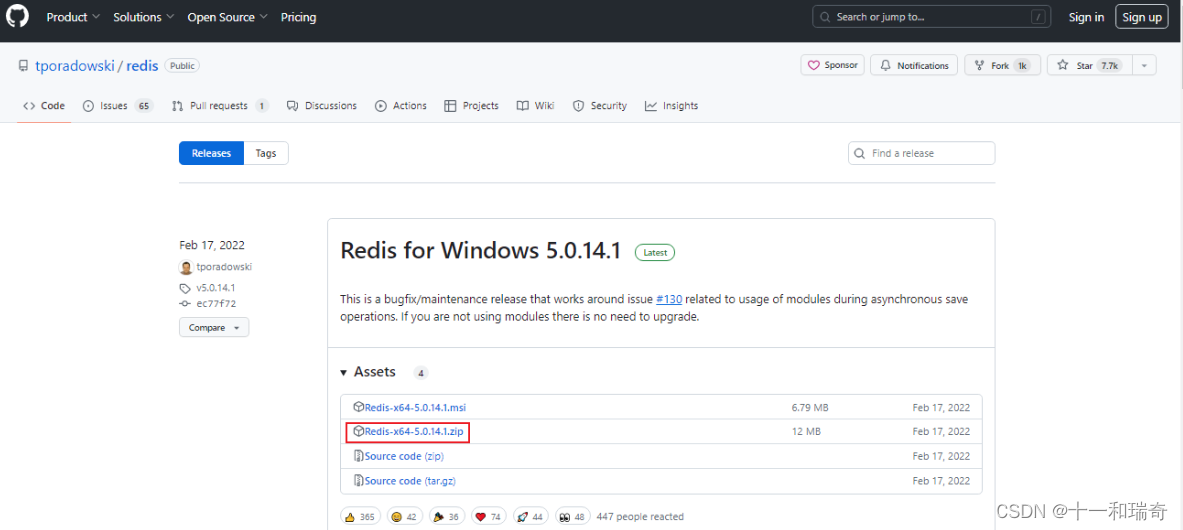Click the file-zip icon beside Source code (tar.gz)
This screenshot has width=1183, height=530.
359,480
